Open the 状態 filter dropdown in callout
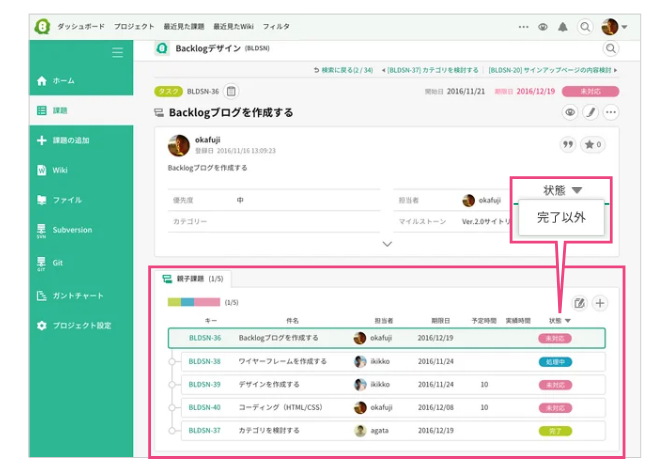661x472 pixels. coord(561,190)
